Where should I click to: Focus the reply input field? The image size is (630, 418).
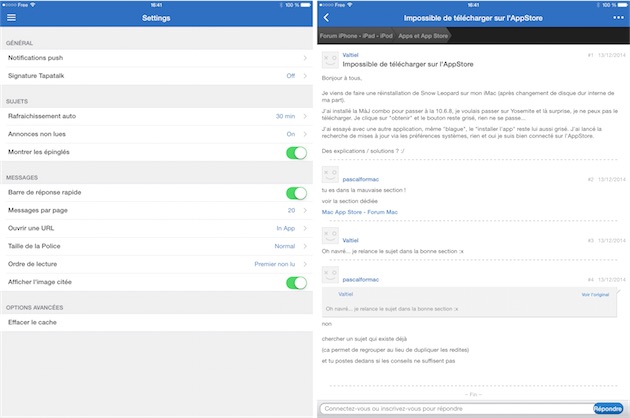point(457,409)
